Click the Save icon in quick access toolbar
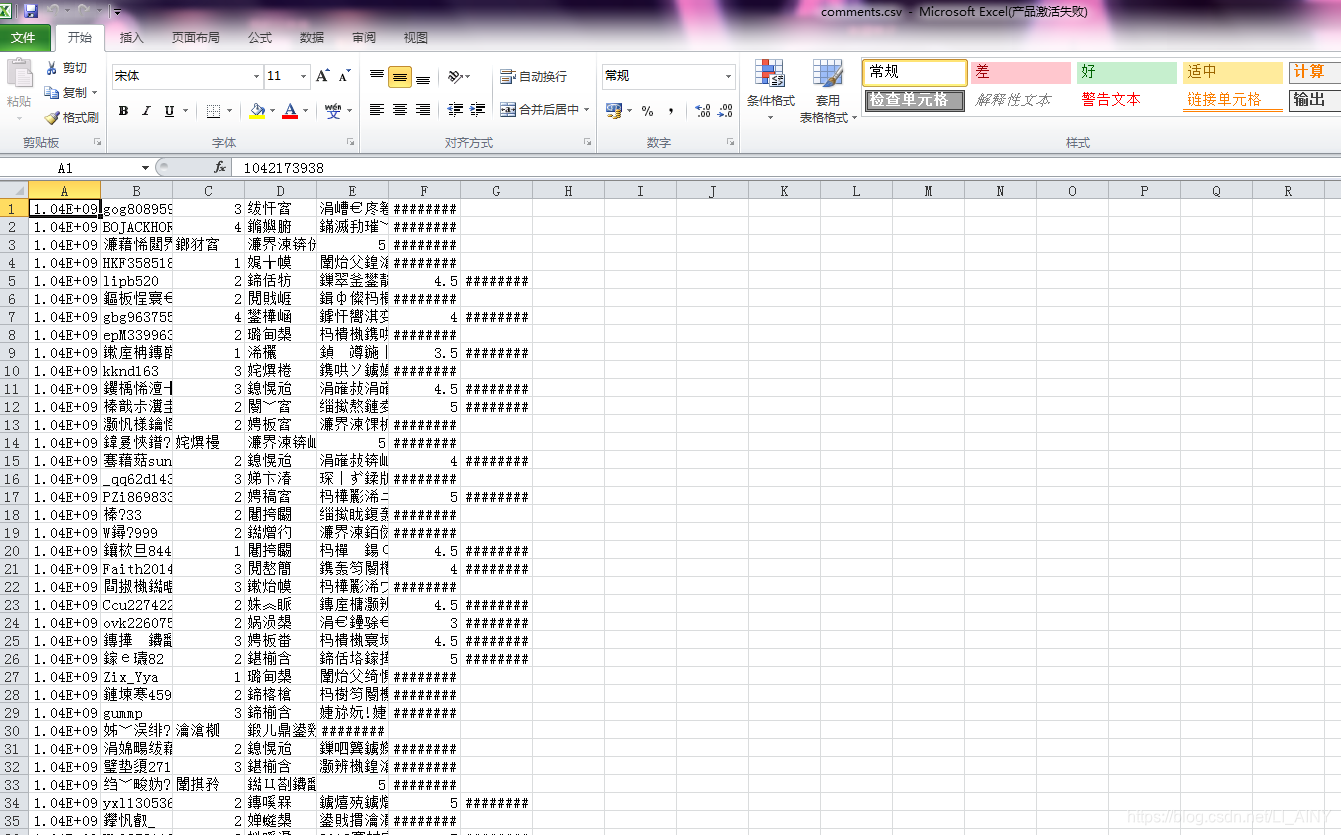This screenshot has height=835, width=1341. click(x=31, y=11)
